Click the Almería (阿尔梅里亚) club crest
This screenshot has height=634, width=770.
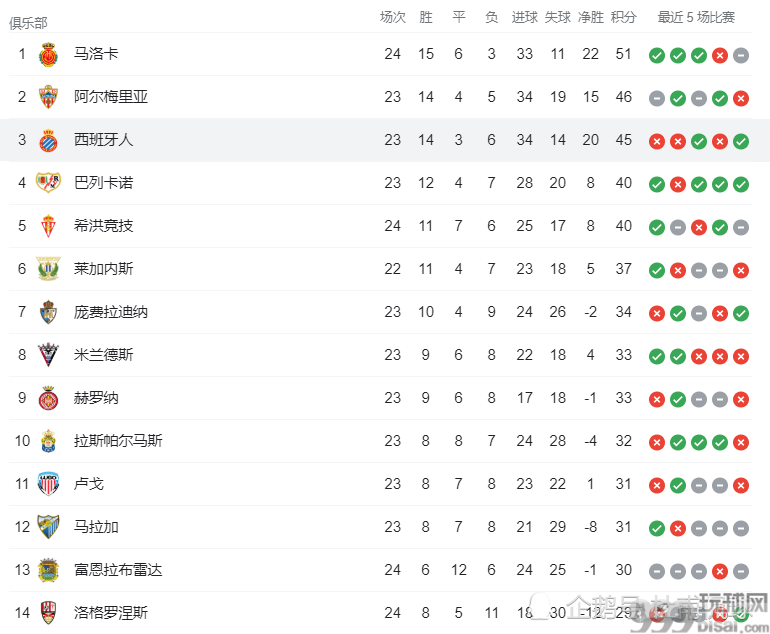pyautogui.click(x=48, y=97)
